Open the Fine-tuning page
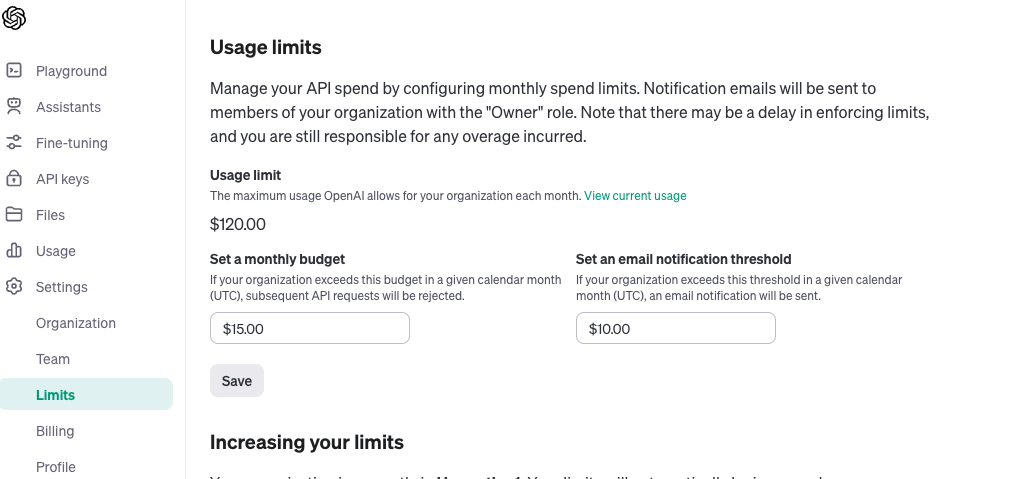This screenshot has height=479, width=1025. (x=71, y=143)
